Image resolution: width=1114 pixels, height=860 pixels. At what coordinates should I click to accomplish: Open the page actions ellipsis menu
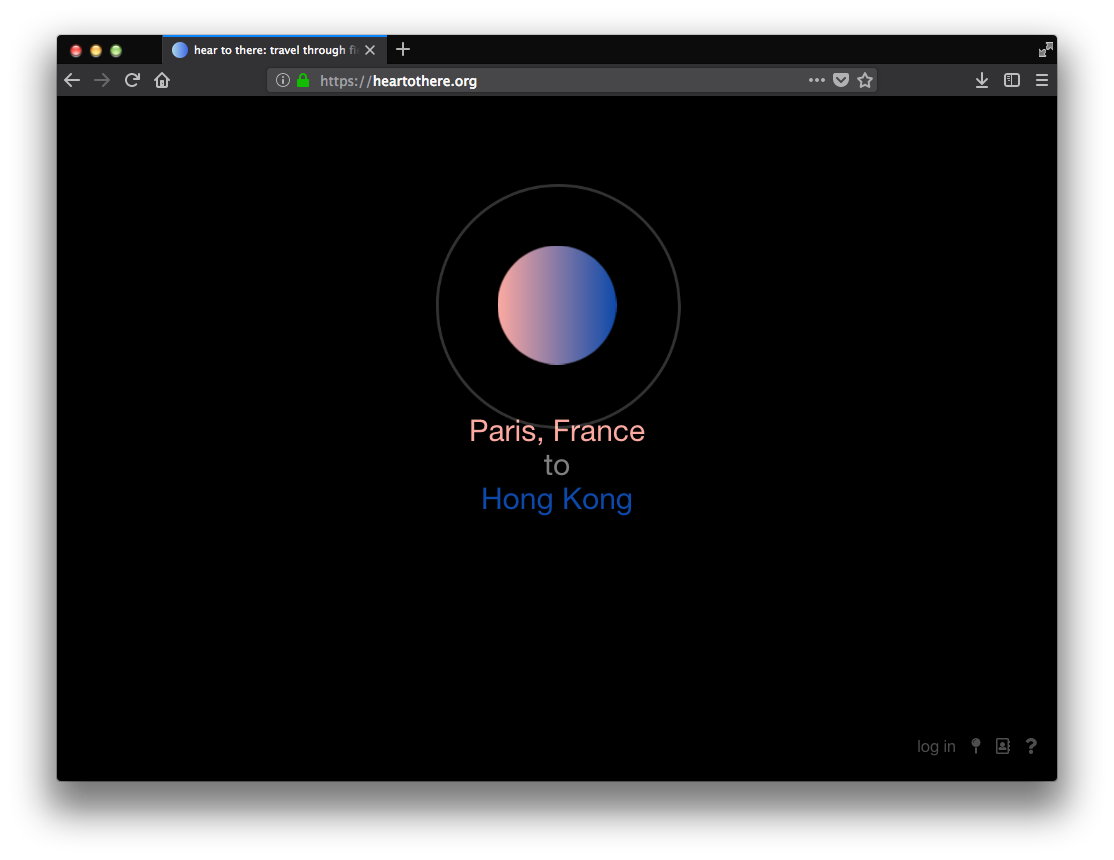click(x=817, y=80)
